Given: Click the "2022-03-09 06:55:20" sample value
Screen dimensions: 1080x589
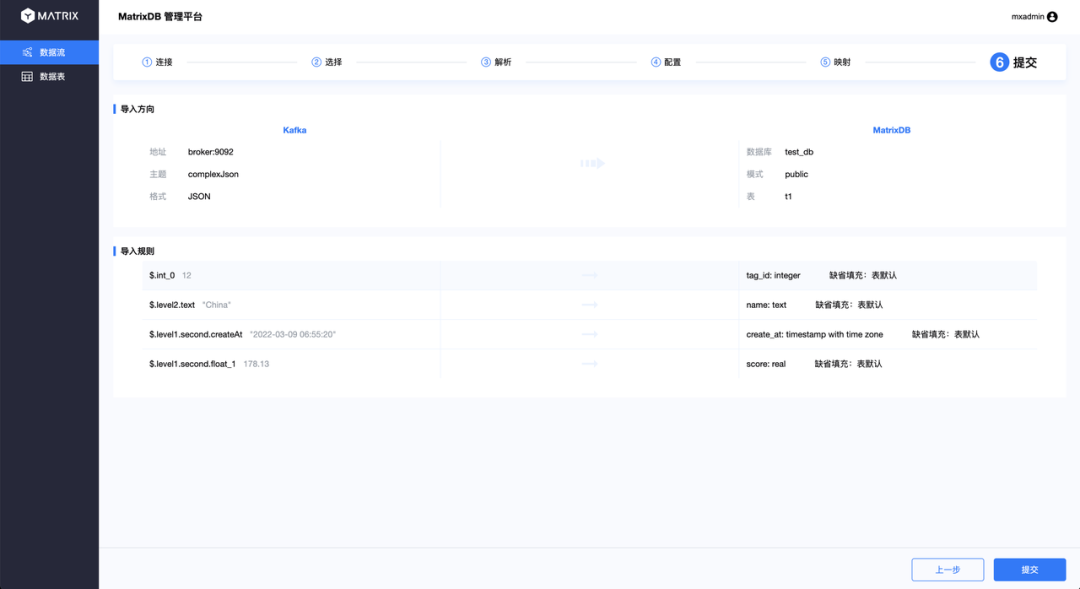Looking at the screenshot, I should [293, 334].
